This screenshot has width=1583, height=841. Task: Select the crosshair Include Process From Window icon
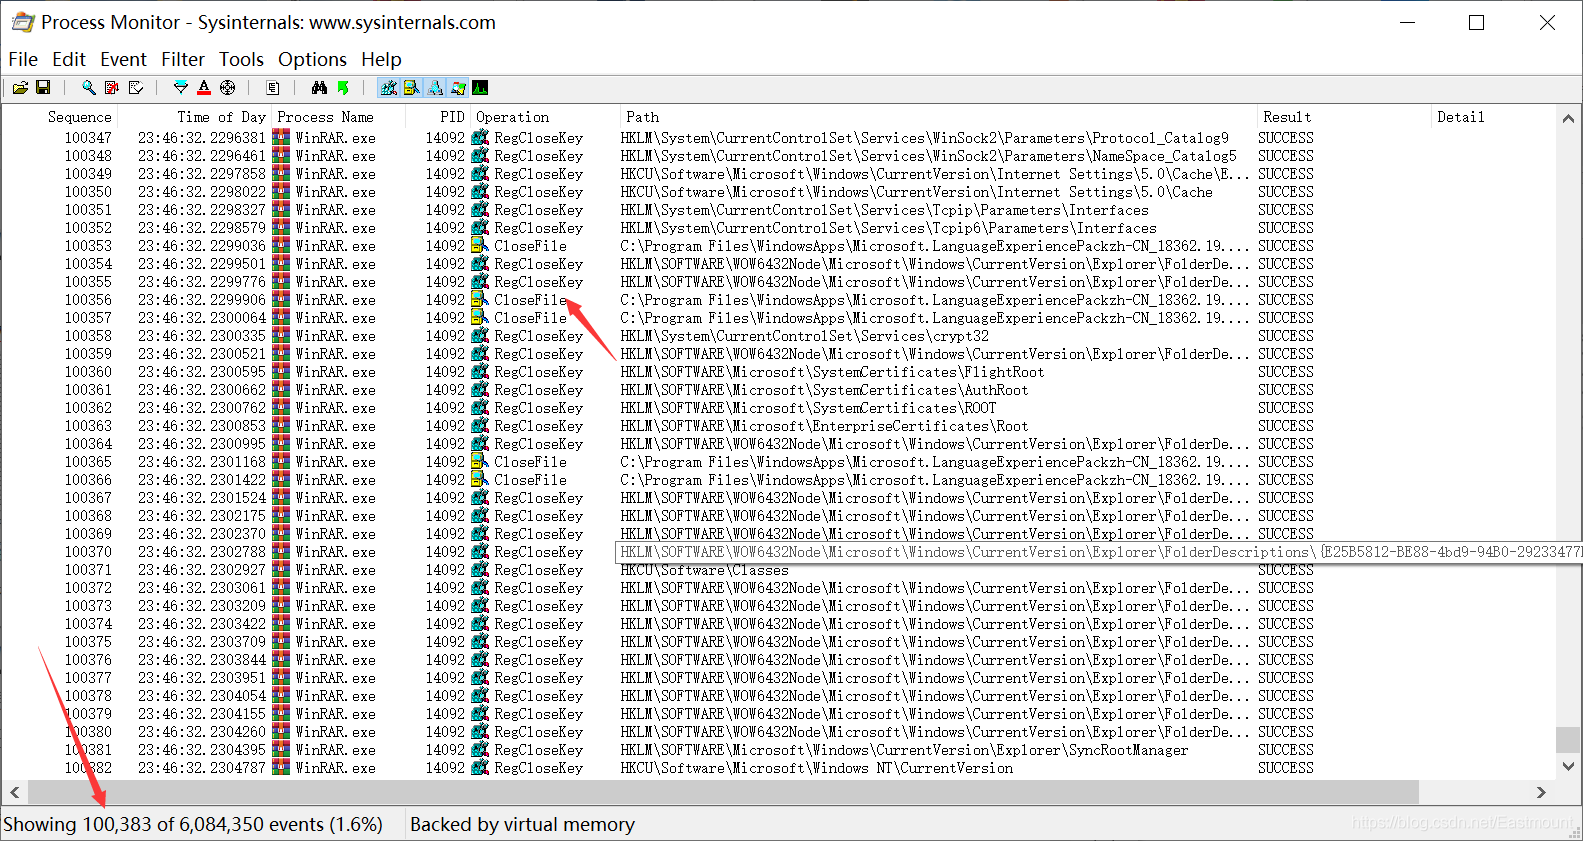tap(228, 88)
